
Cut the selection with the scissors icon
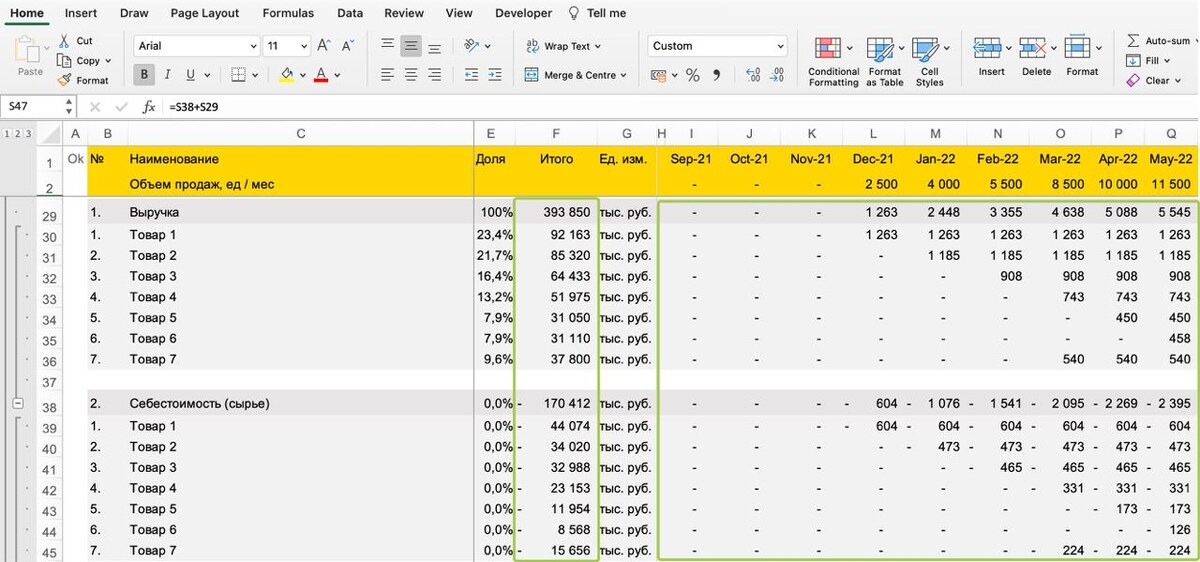[64, 41]
